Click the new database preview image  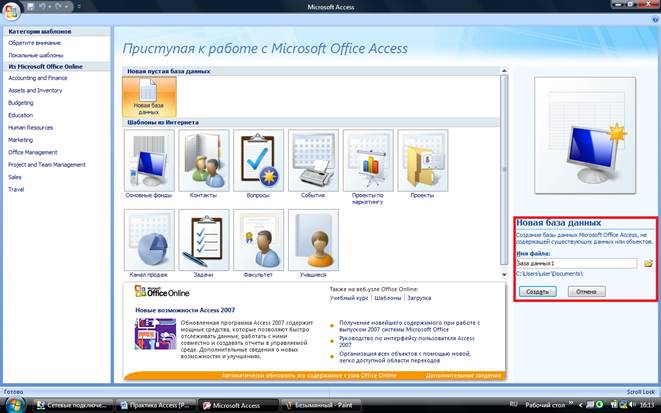tap(585, 135)
